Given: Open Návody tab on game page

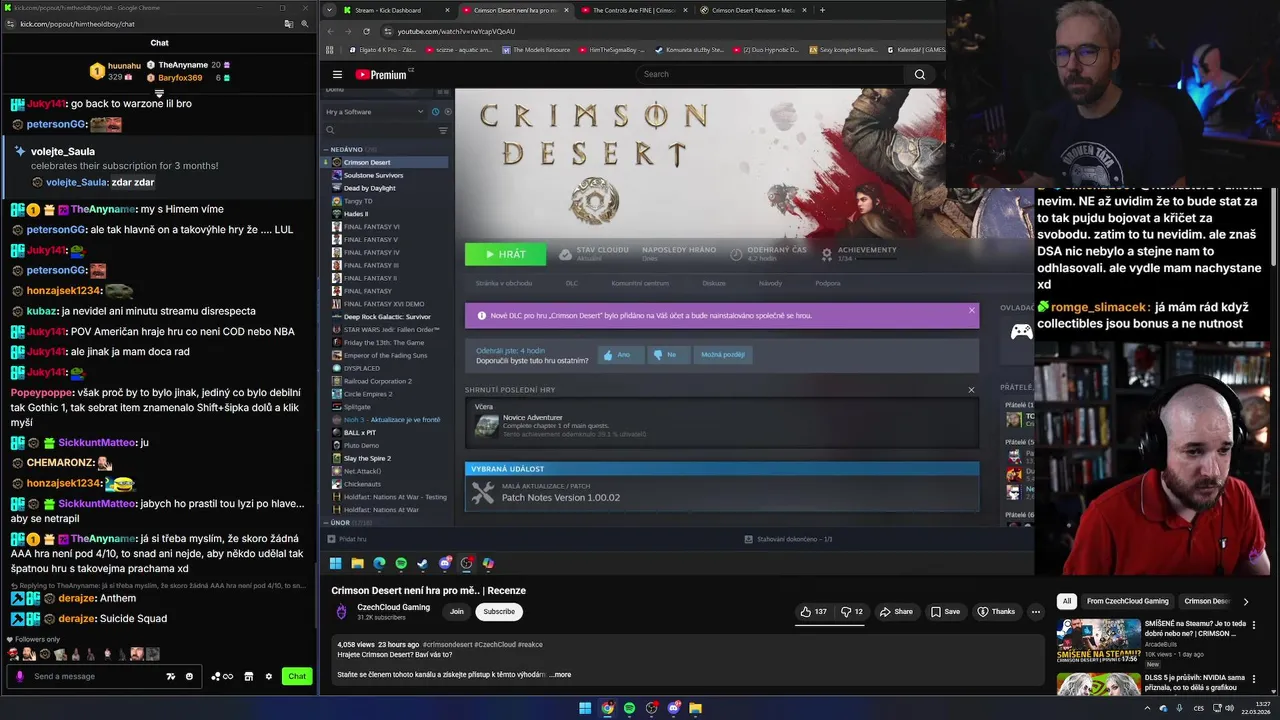Looking at the screenshot, I should coord(770,283).
